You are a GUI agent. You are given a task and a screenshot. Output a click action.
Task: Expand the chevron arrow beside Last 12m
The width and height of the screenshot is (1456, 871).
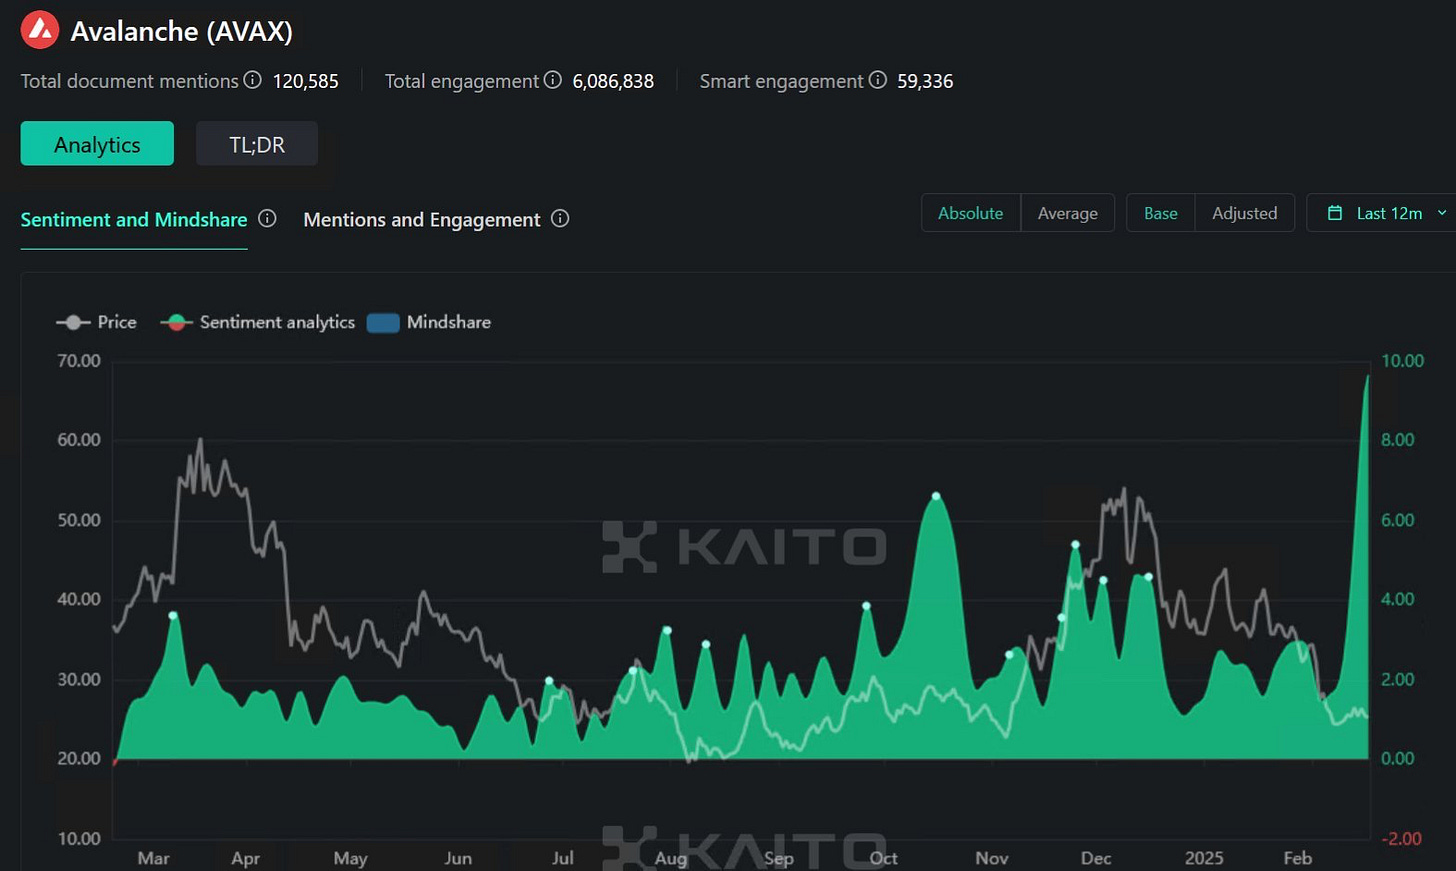(x=1441, y=213)
